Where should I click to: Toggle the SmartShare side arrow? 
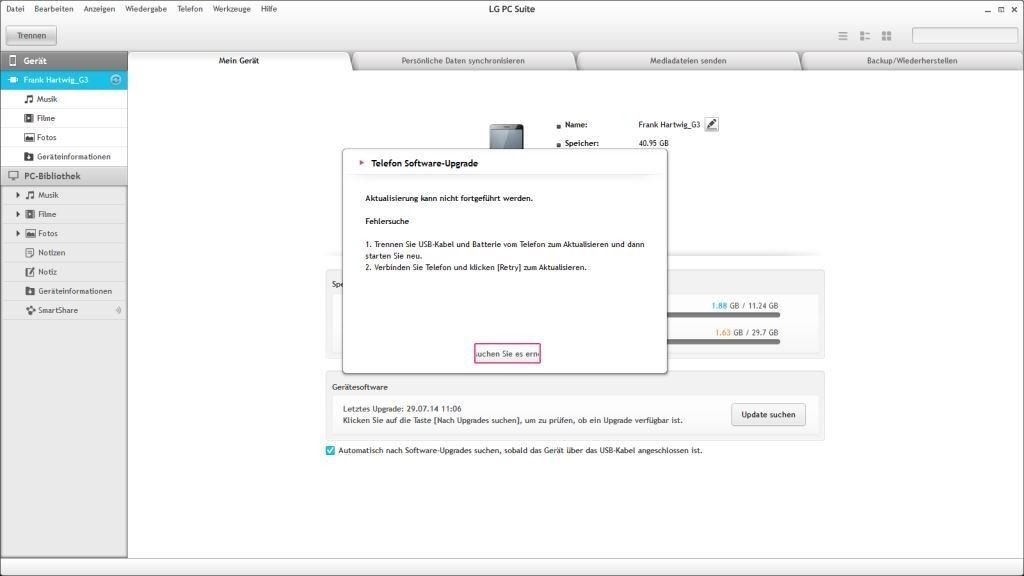point(119,310)
